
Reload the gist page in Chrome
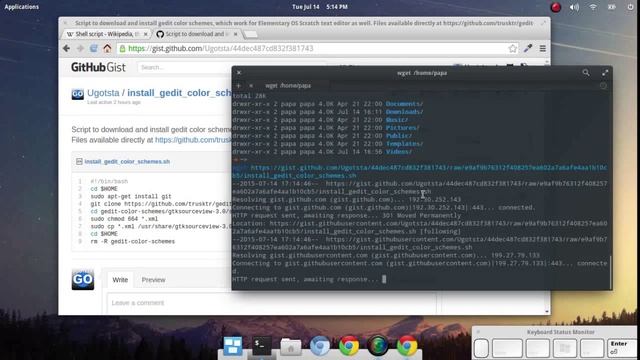click(93, 49)
